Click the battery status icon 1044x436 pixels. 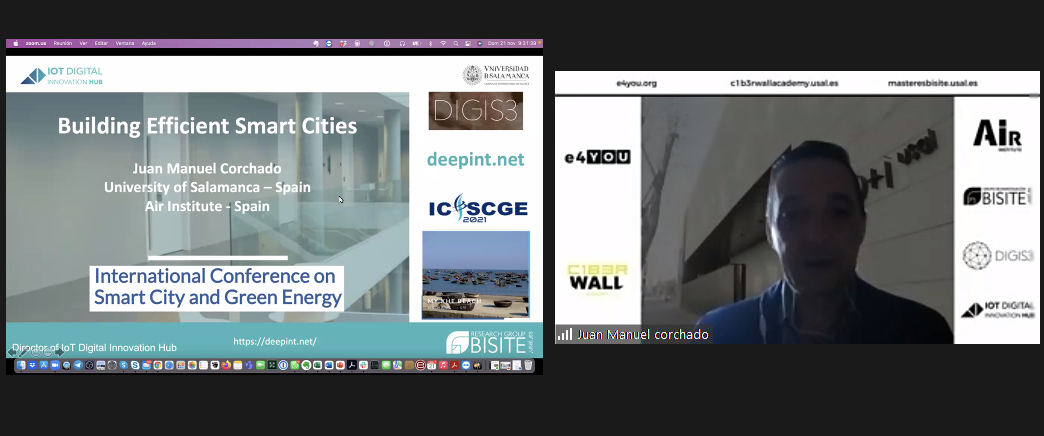[417, 43]
